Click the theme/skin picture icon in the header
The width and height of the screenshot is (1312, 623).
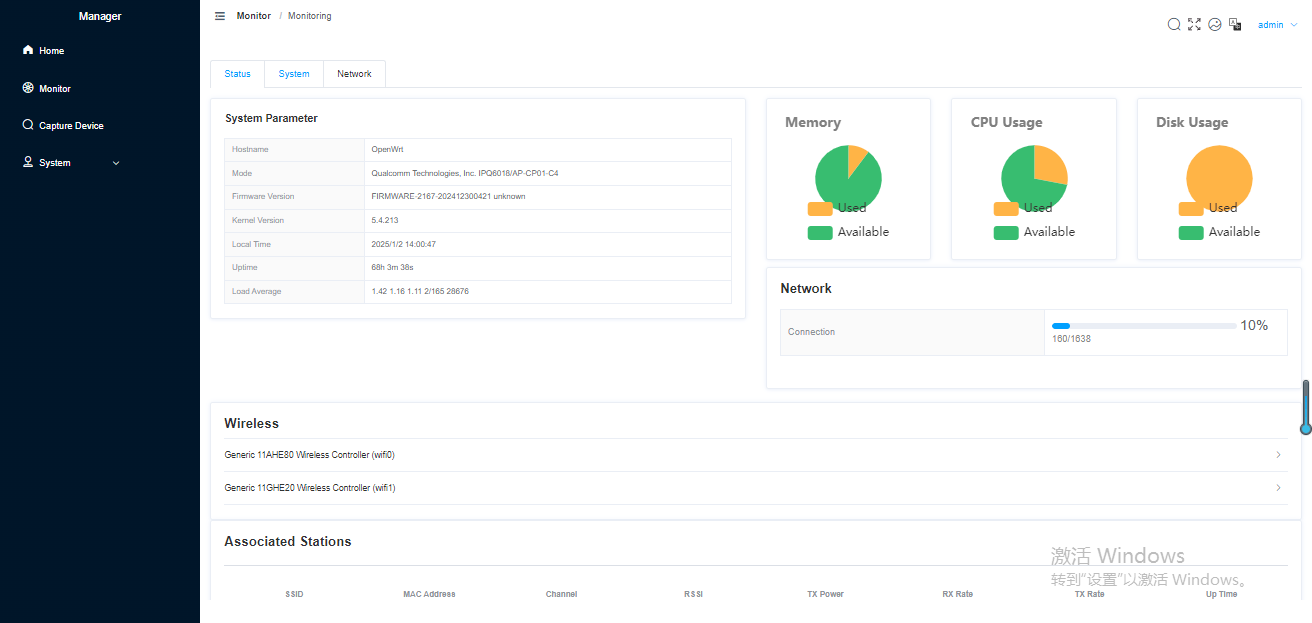(x=1215, y=24)
